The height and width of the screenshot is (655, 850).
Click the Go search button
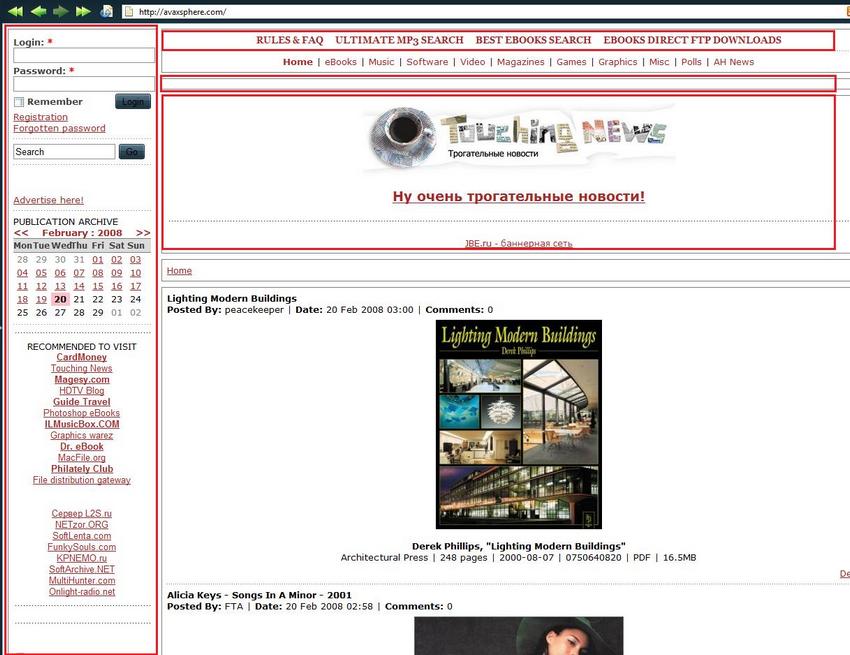point(132,152)
